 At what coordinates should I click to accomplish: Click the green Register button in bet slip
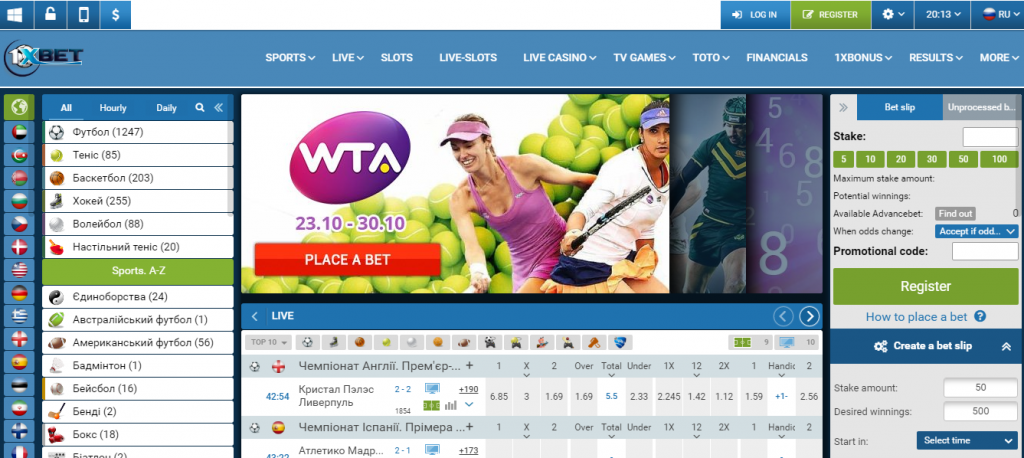click(925, 286)
